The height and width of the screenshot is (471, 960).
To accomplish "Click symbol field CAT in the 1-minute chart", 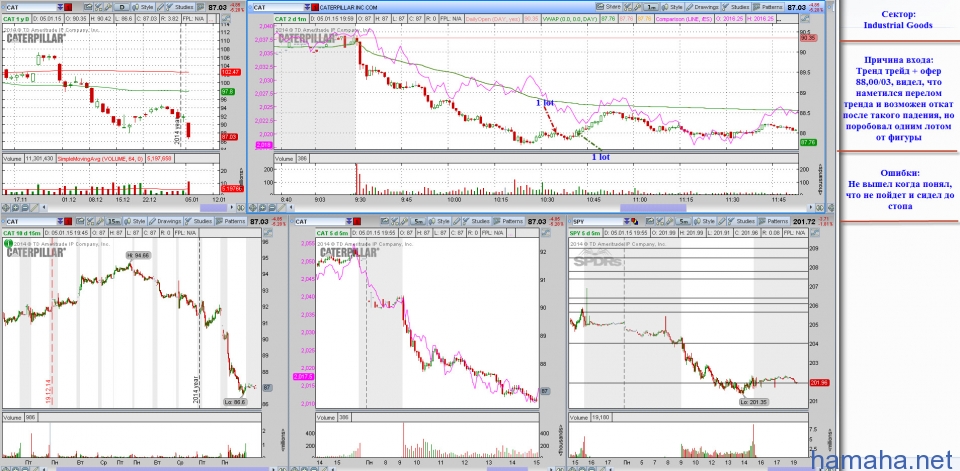I will tap(280, 7).
